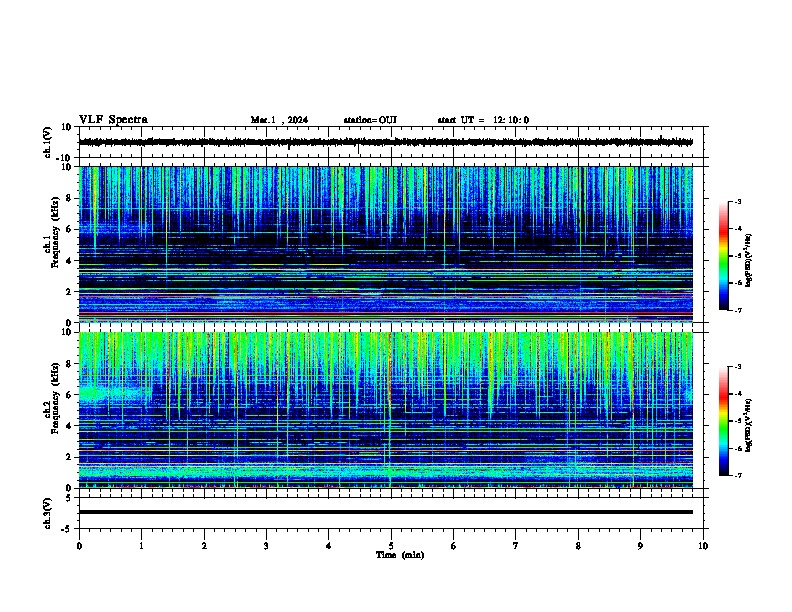
Task: Click the ch.2 spectrogram panel
Action: [x=385, y=410]
